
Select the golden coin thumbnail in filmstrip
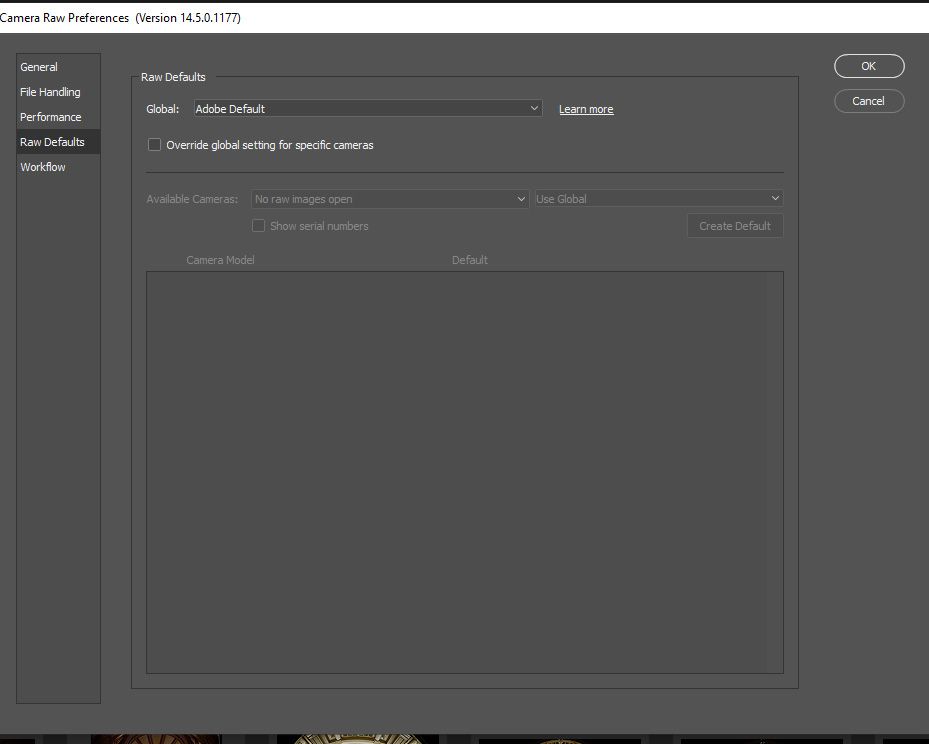pyautogui.click(x=357, y=738)
